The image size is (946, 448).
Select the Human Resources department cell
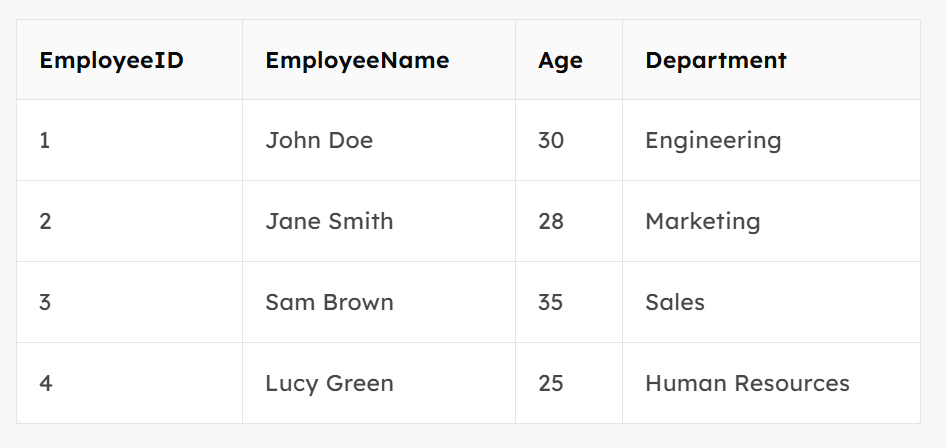(x=771, y=383)
